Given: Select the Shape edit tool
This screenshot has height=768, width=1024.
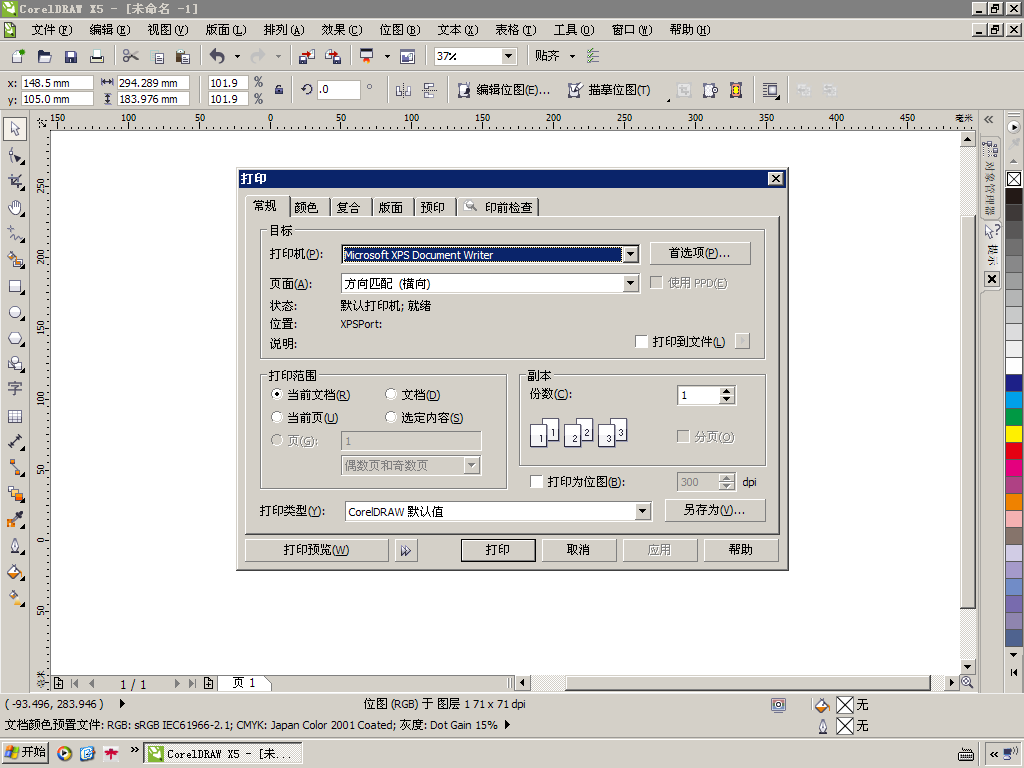Looking at the screenshot, I should tap(15, 156).
